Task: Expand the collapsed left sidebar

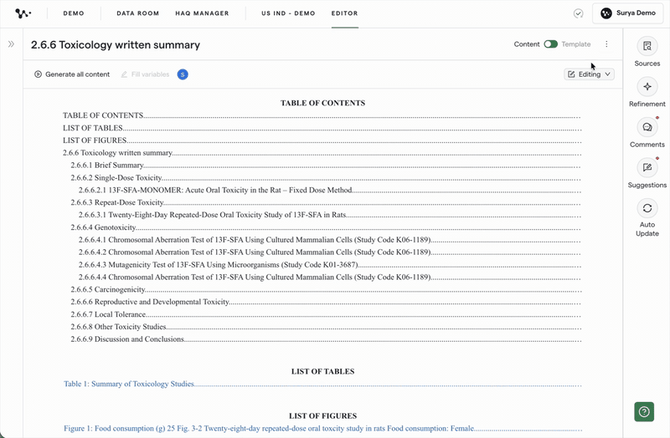Action: (11, 44)
